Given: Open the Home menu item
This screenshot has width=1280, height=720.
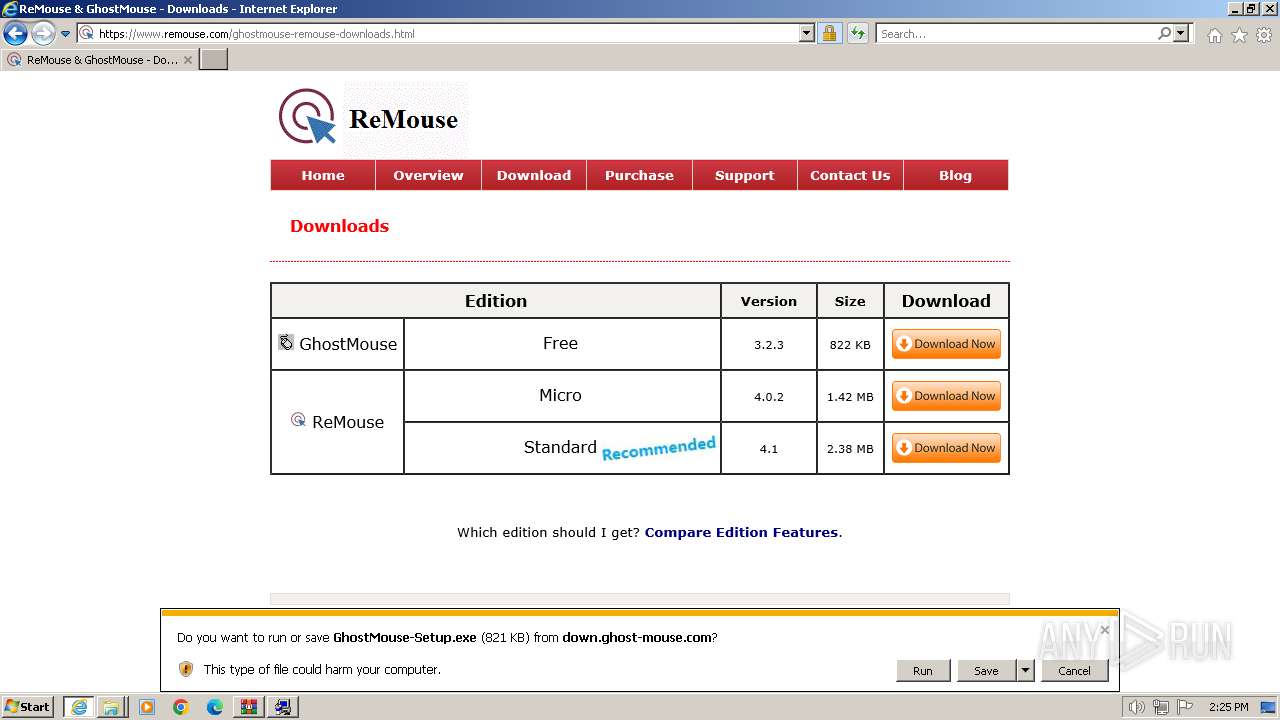Looking at the screenshot, I should [323, 175].
